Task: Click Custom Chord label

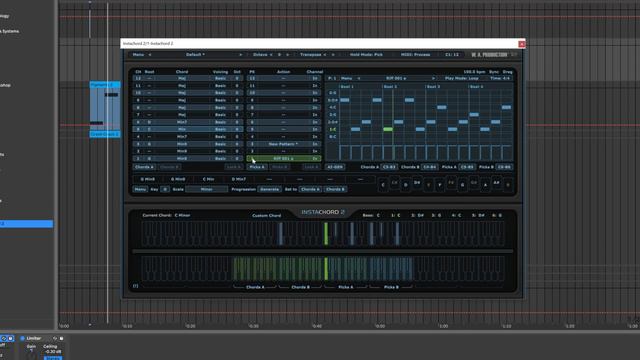Action: tap(267, 216)
